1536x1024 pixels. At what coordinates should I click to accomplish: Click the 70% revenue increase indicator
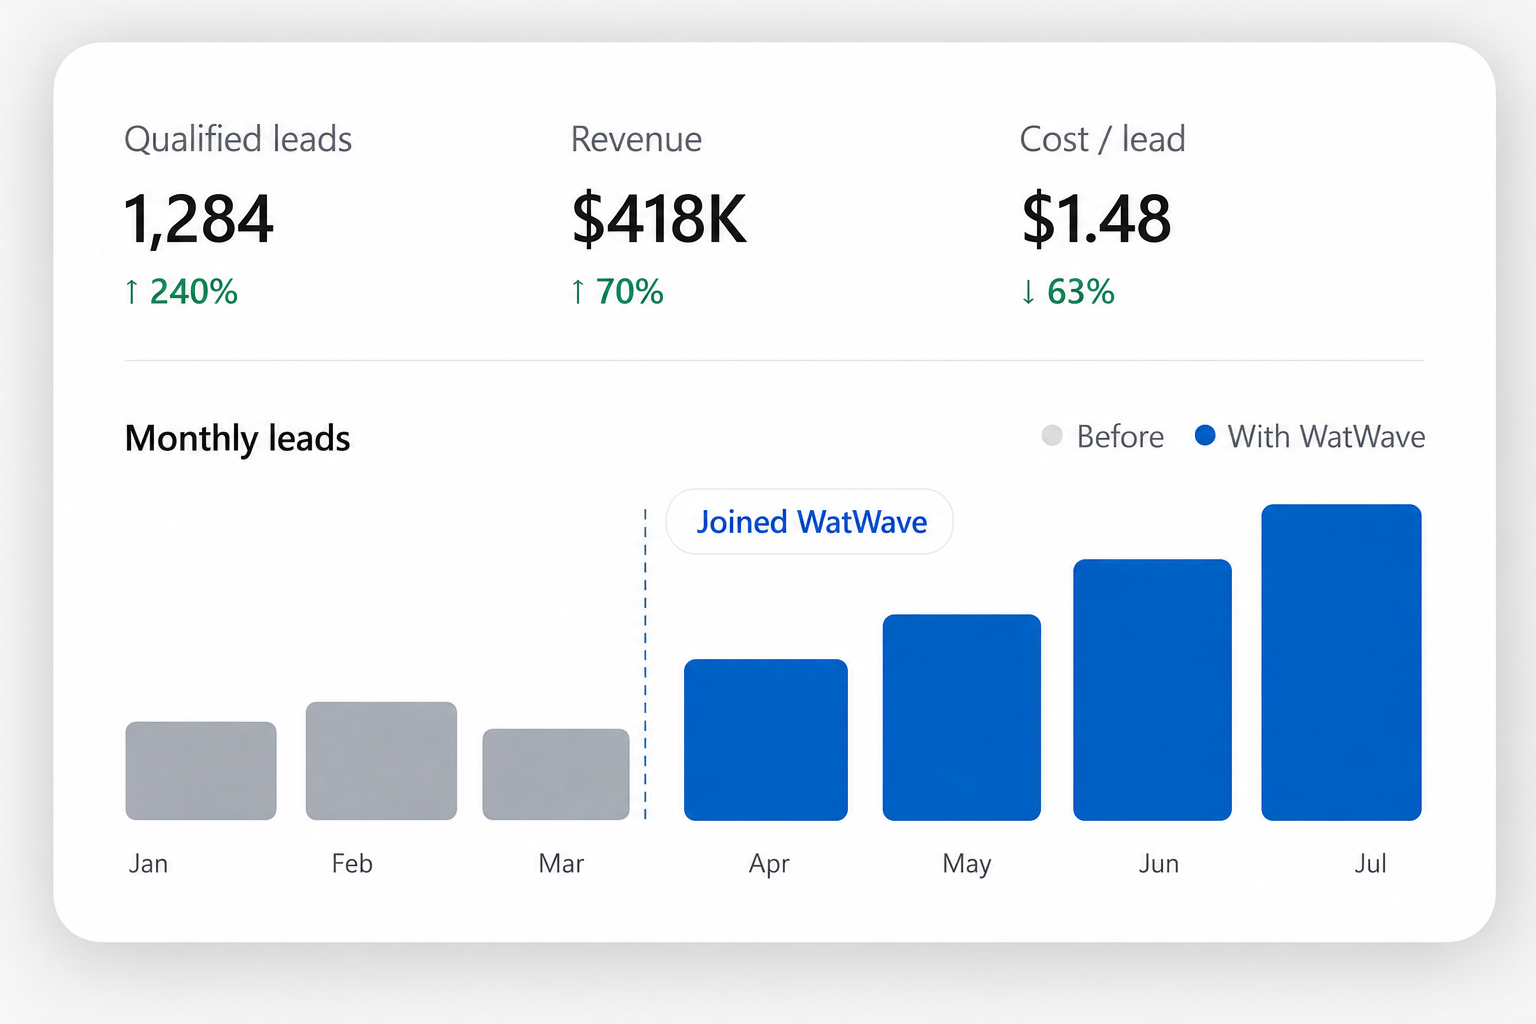point(617,292)
